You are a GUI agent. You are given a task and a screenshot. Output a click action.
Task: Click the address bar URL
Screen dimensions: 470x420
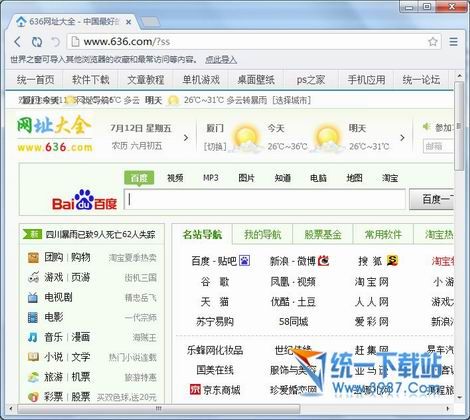point(127,42)
